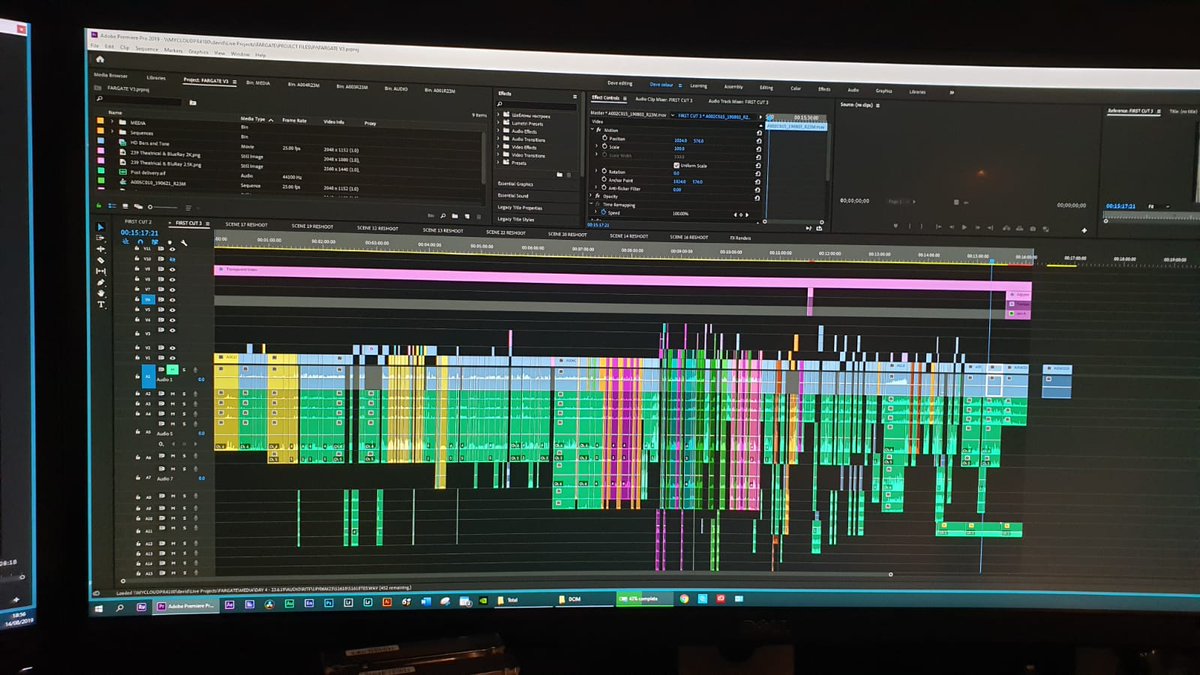Viewport: 1200px width, 675px height.
Task: Open the SCENE 17 RESHOOT timeline tab
Action: pyautogui.click(x=247, y=224)
